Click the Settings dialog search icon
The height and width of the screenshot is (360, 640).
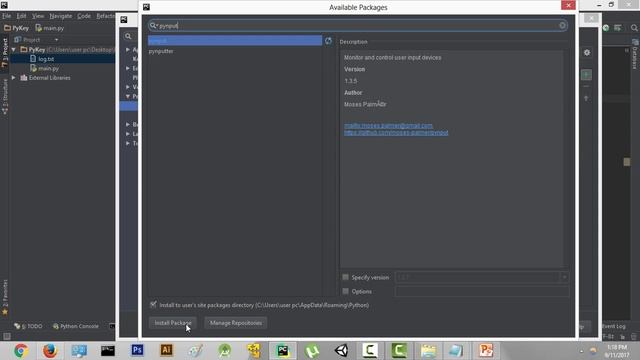[128, 36]
